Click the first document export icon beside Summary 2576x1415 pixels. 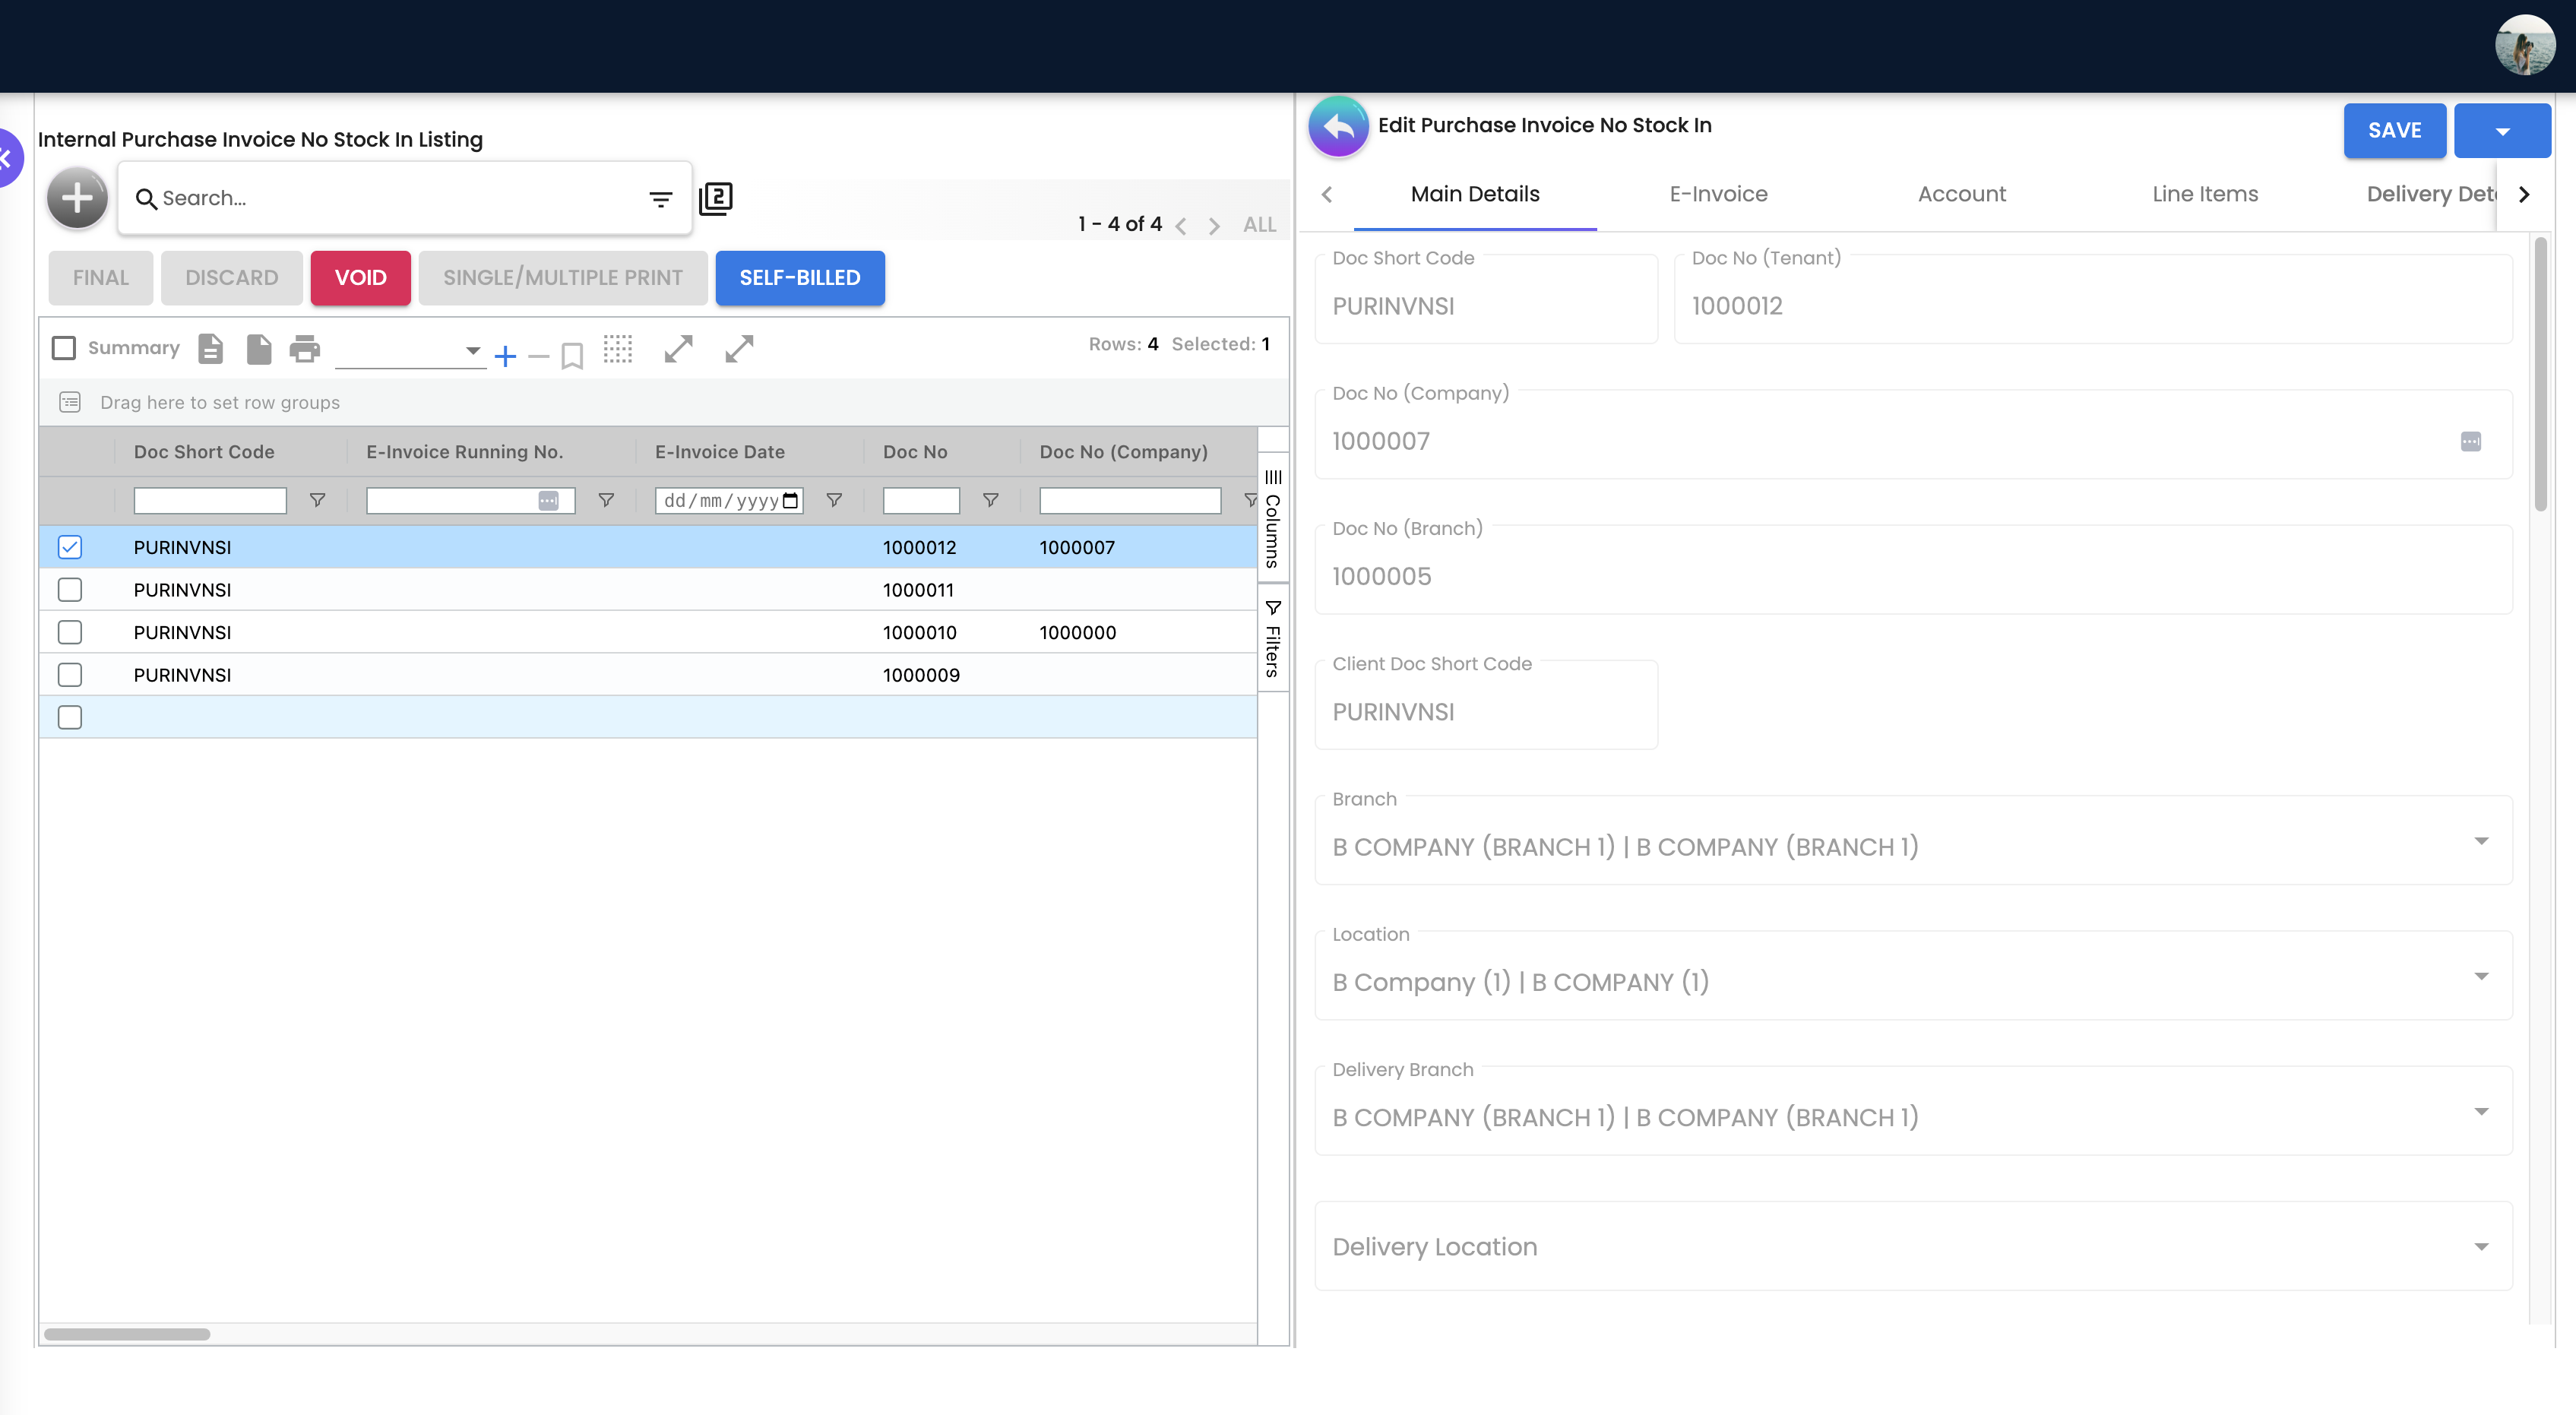pyautogui.click(x=210, y=348)
